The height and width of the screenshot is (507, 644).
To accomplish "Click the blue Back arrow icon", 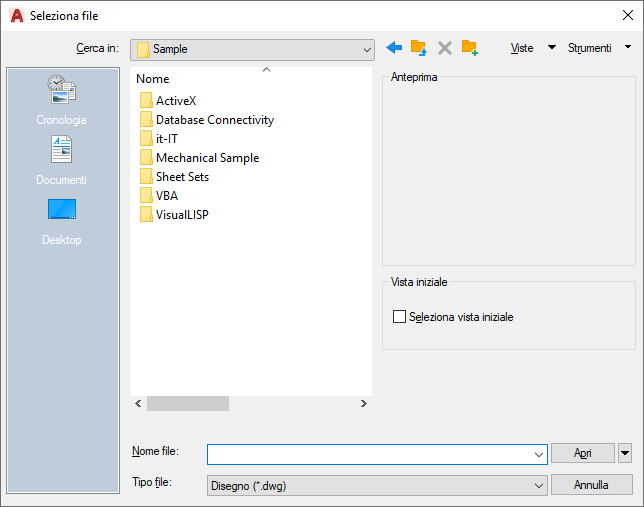I will (x=394, y=48).
